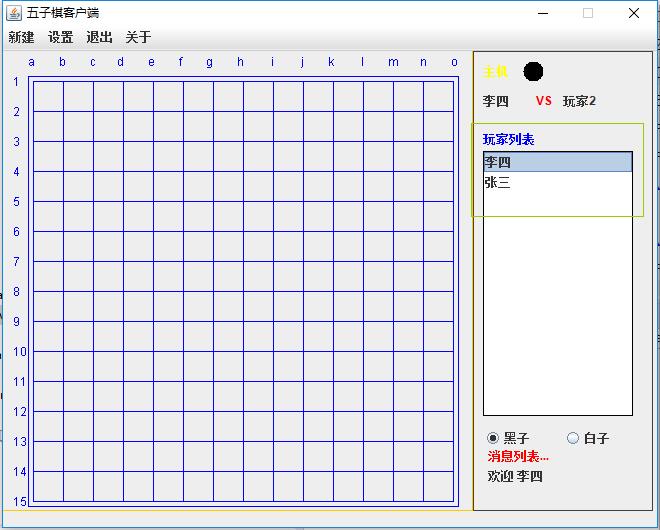Click the column label a above board

pyautogui.click(x=32, y=62)
